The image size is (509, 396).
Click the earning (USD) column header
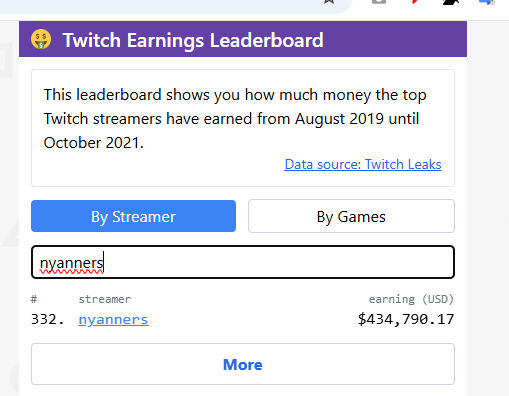click(411, 299)
